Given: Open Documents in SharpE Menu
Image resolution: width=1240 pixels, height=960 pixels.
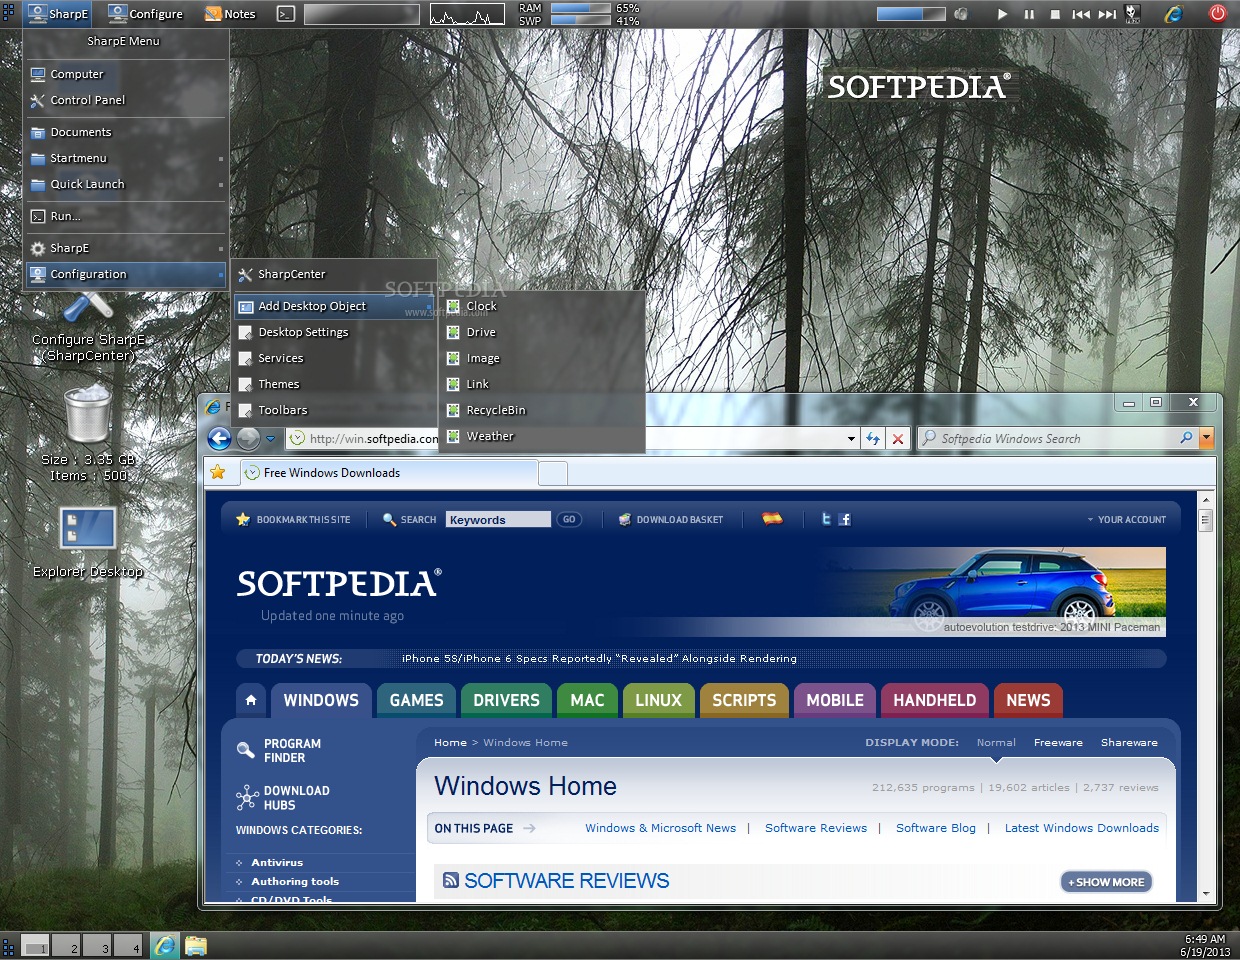Looking at the screenshot, I should coord(125,132).
